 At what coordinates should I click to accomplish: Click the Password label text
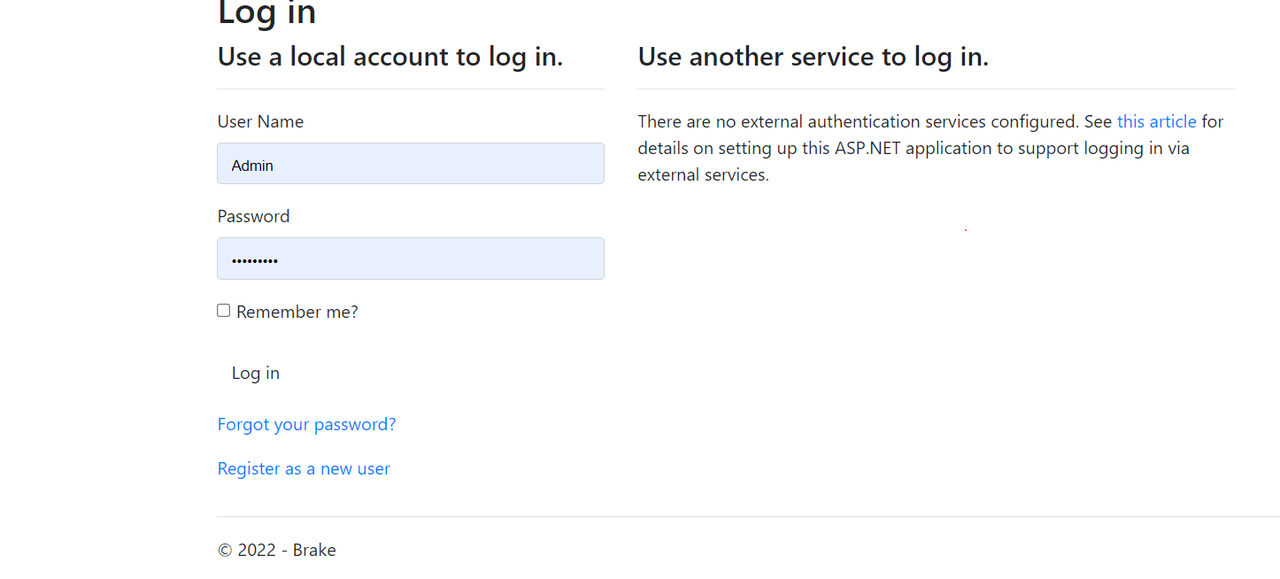point(253,216)
